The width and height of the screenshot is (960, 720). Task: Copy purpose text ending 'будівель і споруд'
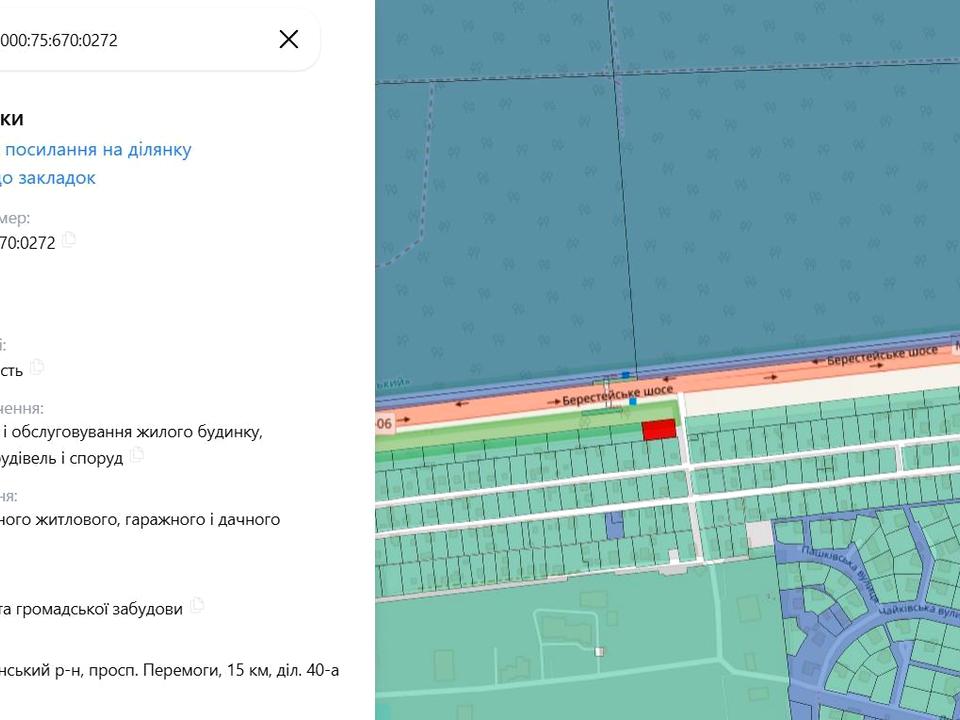137,455
